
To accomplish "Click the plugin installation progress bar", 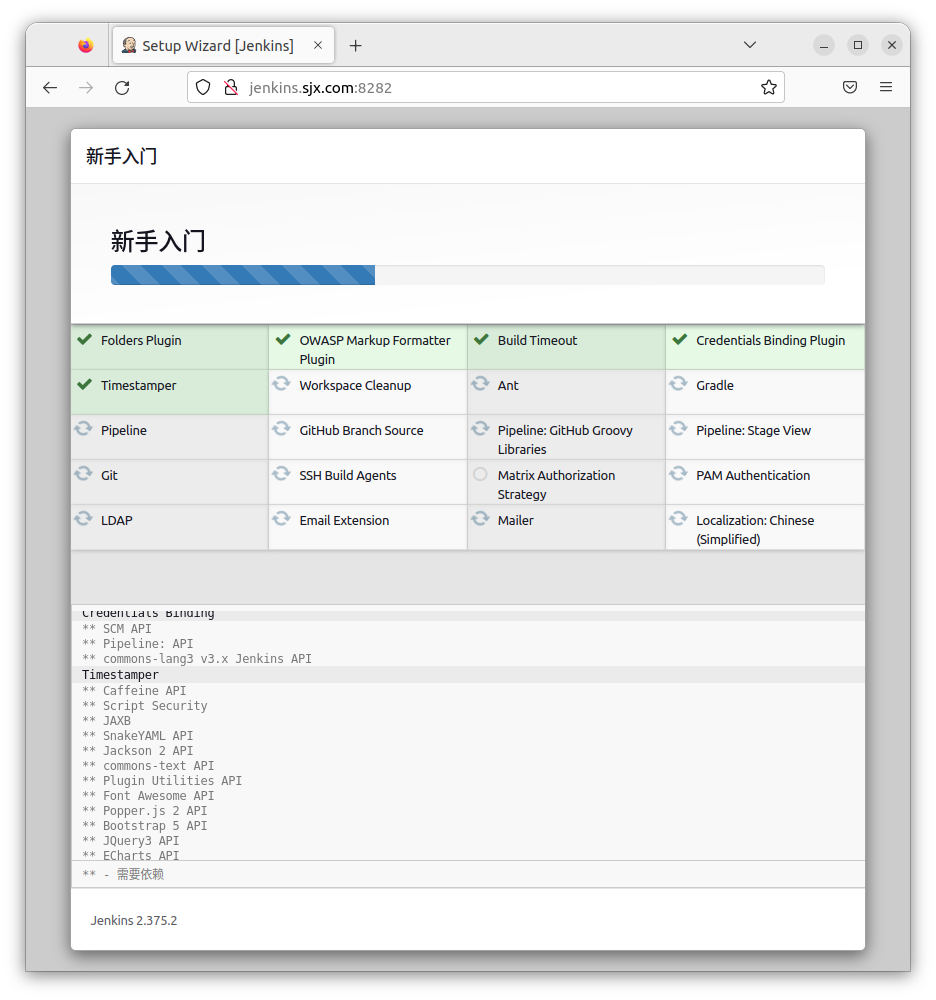I will pos(467,275).
